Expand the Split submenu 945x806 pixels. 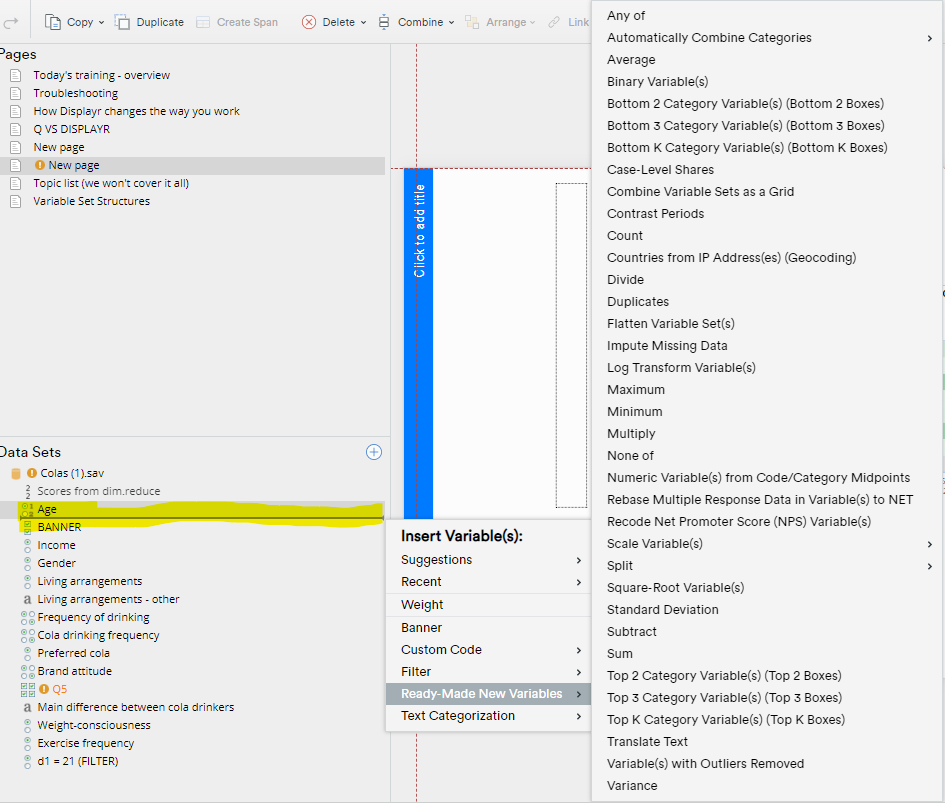(x=930, y=566)
